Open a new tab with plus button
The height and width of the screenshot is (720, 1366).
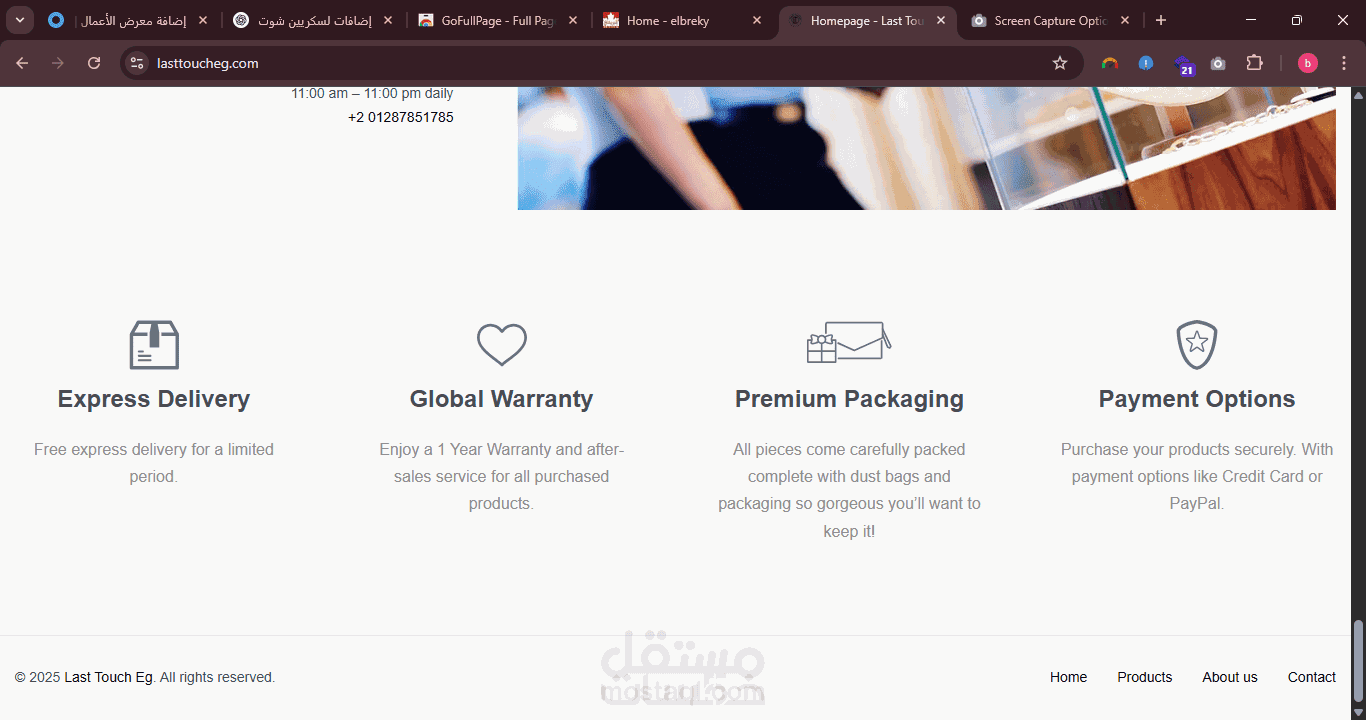(x=1160, y=20)
